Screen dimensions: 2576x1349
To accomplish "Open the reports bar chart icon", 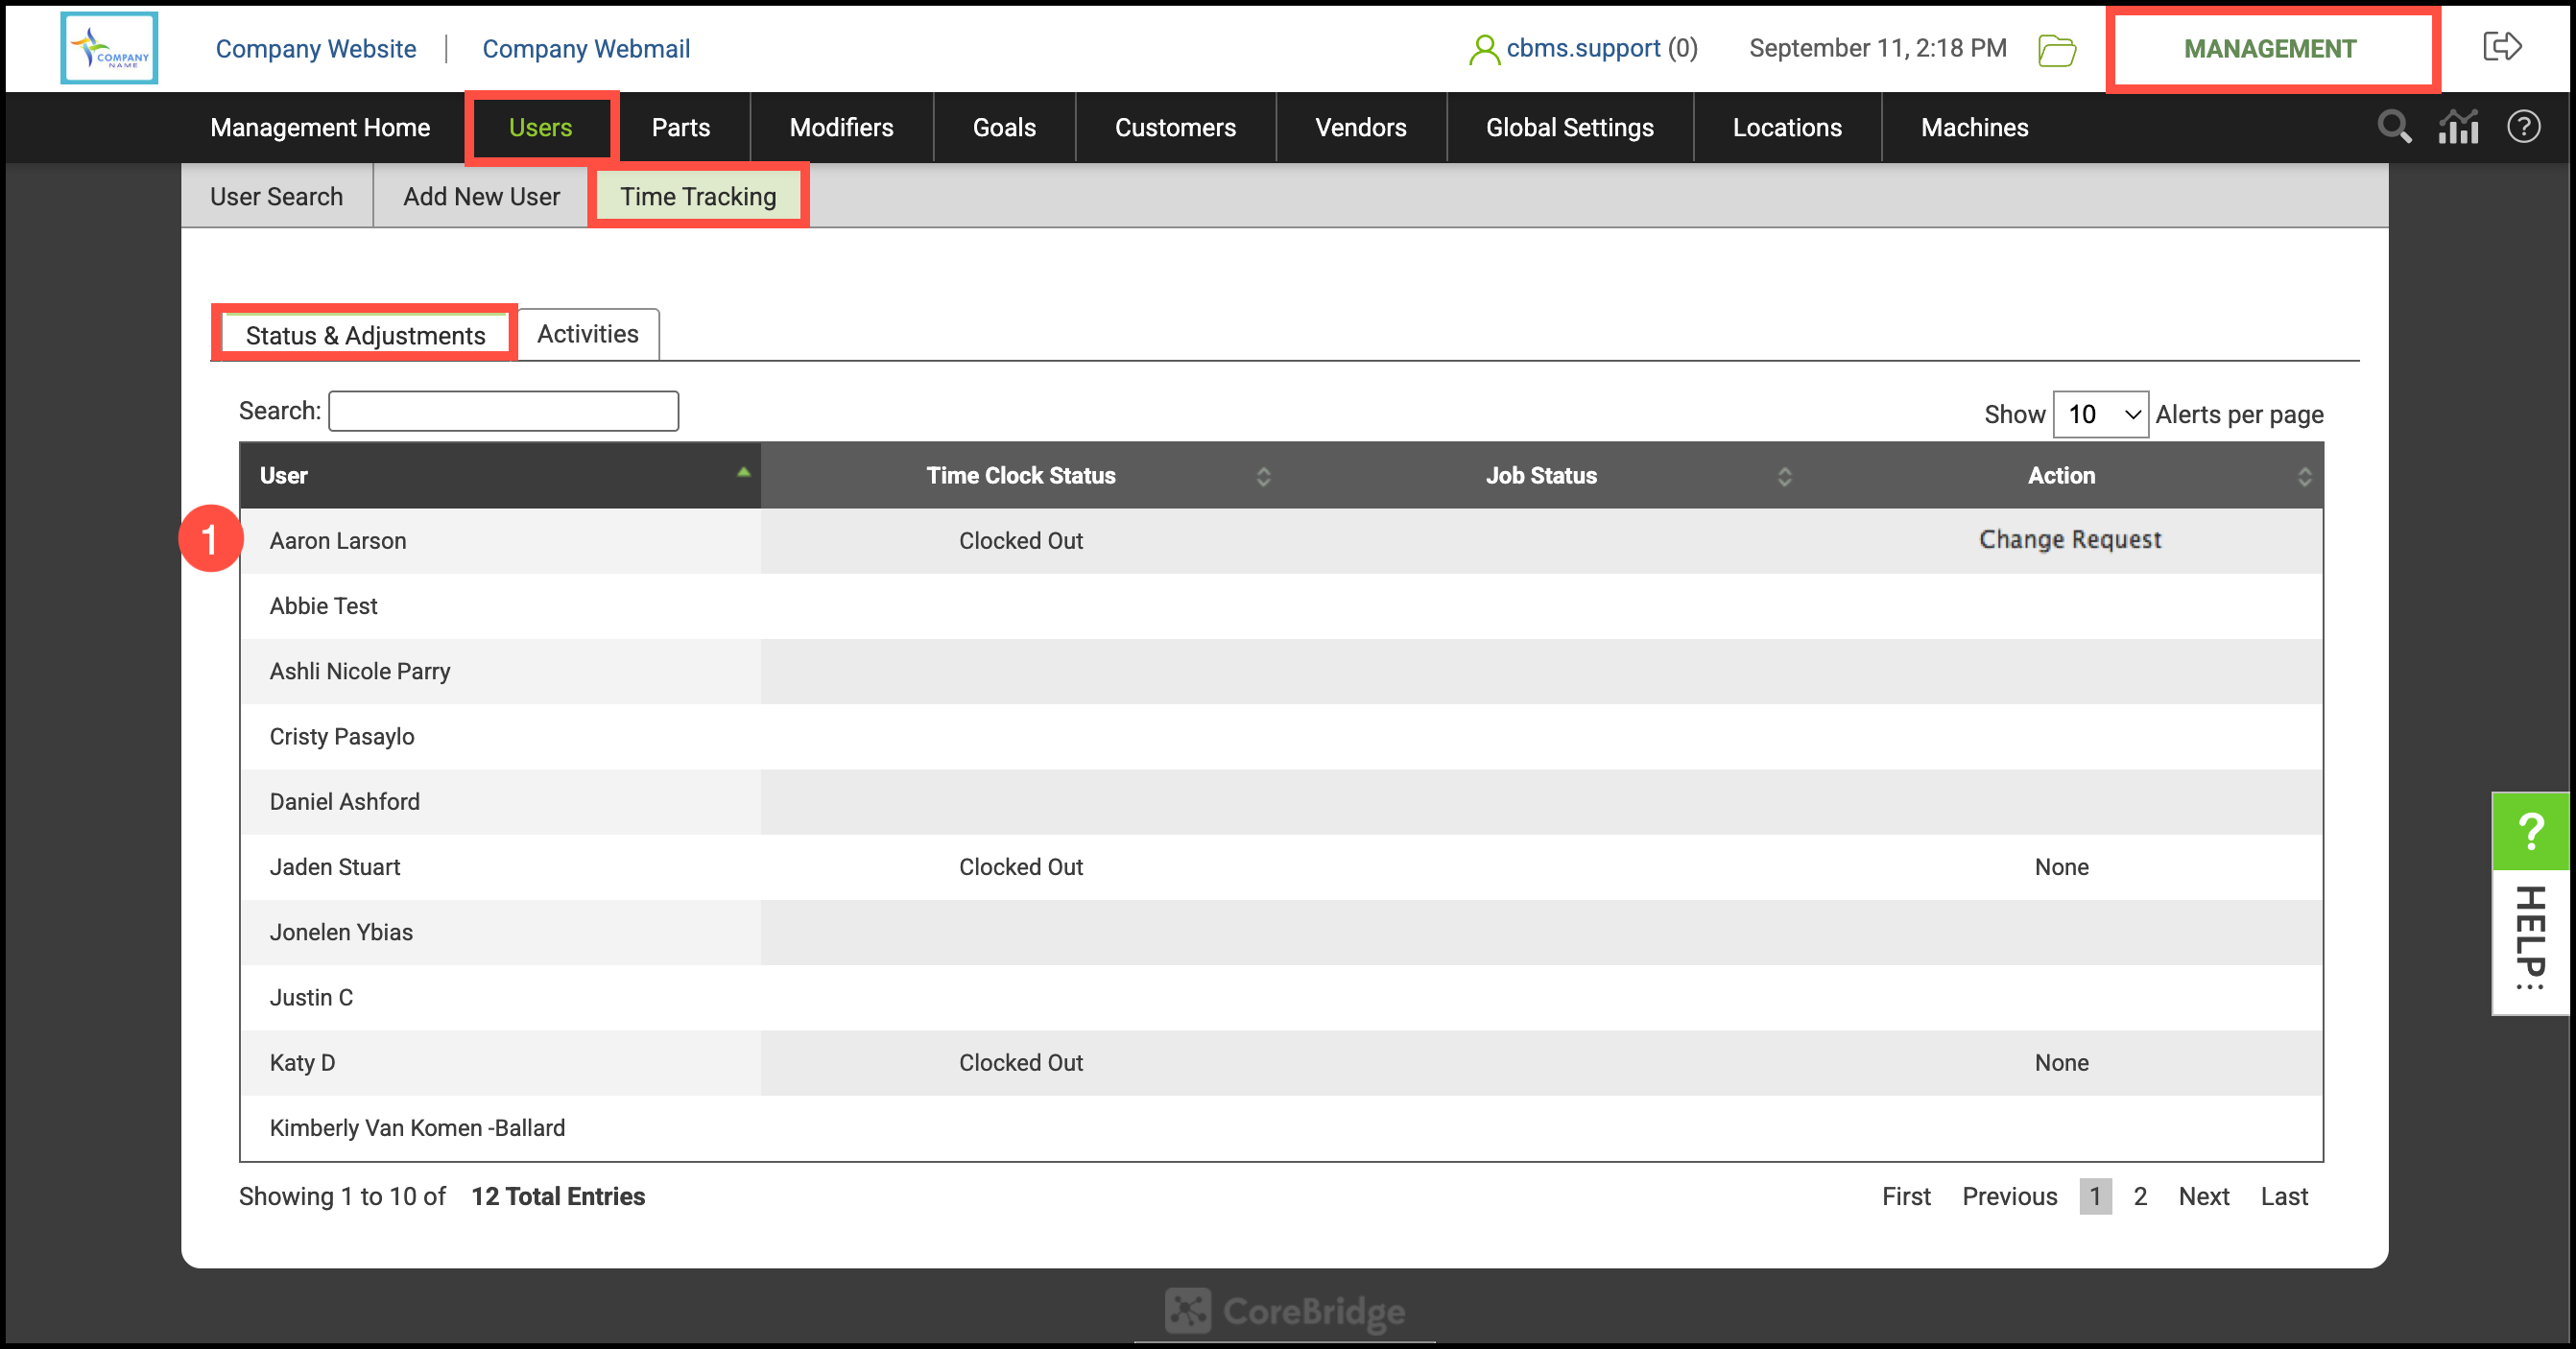I will (x=2458, y=127).
